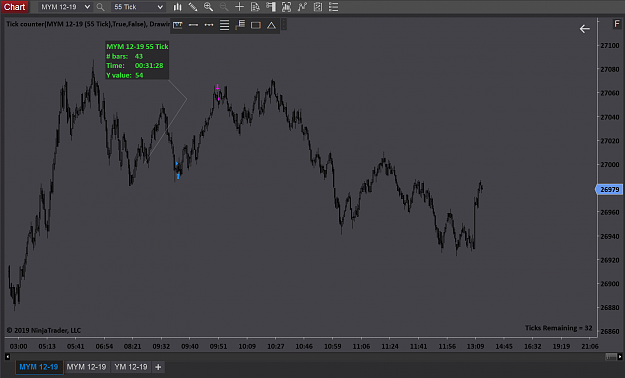Image resolution: width=625 pixels, height=378 pixels.
Task: Click the Tick counter indicator label
Action: coord(88,24)
